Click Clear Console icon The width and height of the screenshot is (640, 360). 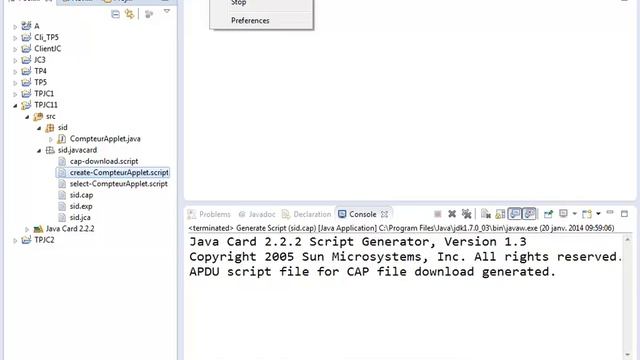486,214
